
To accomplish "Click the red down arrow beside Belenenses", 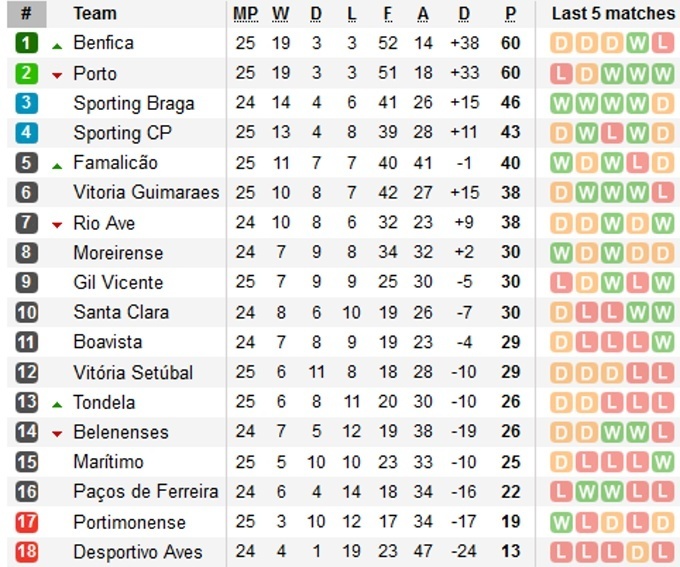I will point(57,434).
